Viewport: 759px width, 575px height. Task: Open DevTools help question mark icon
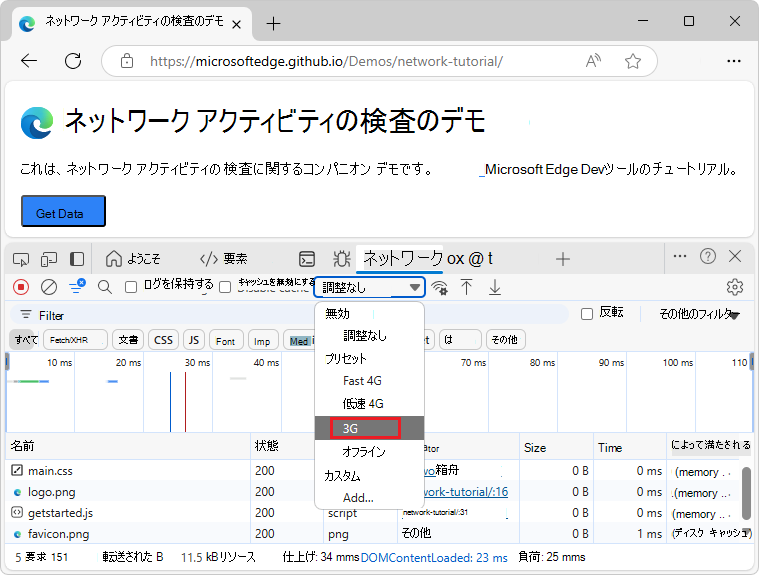click(708, 256)
